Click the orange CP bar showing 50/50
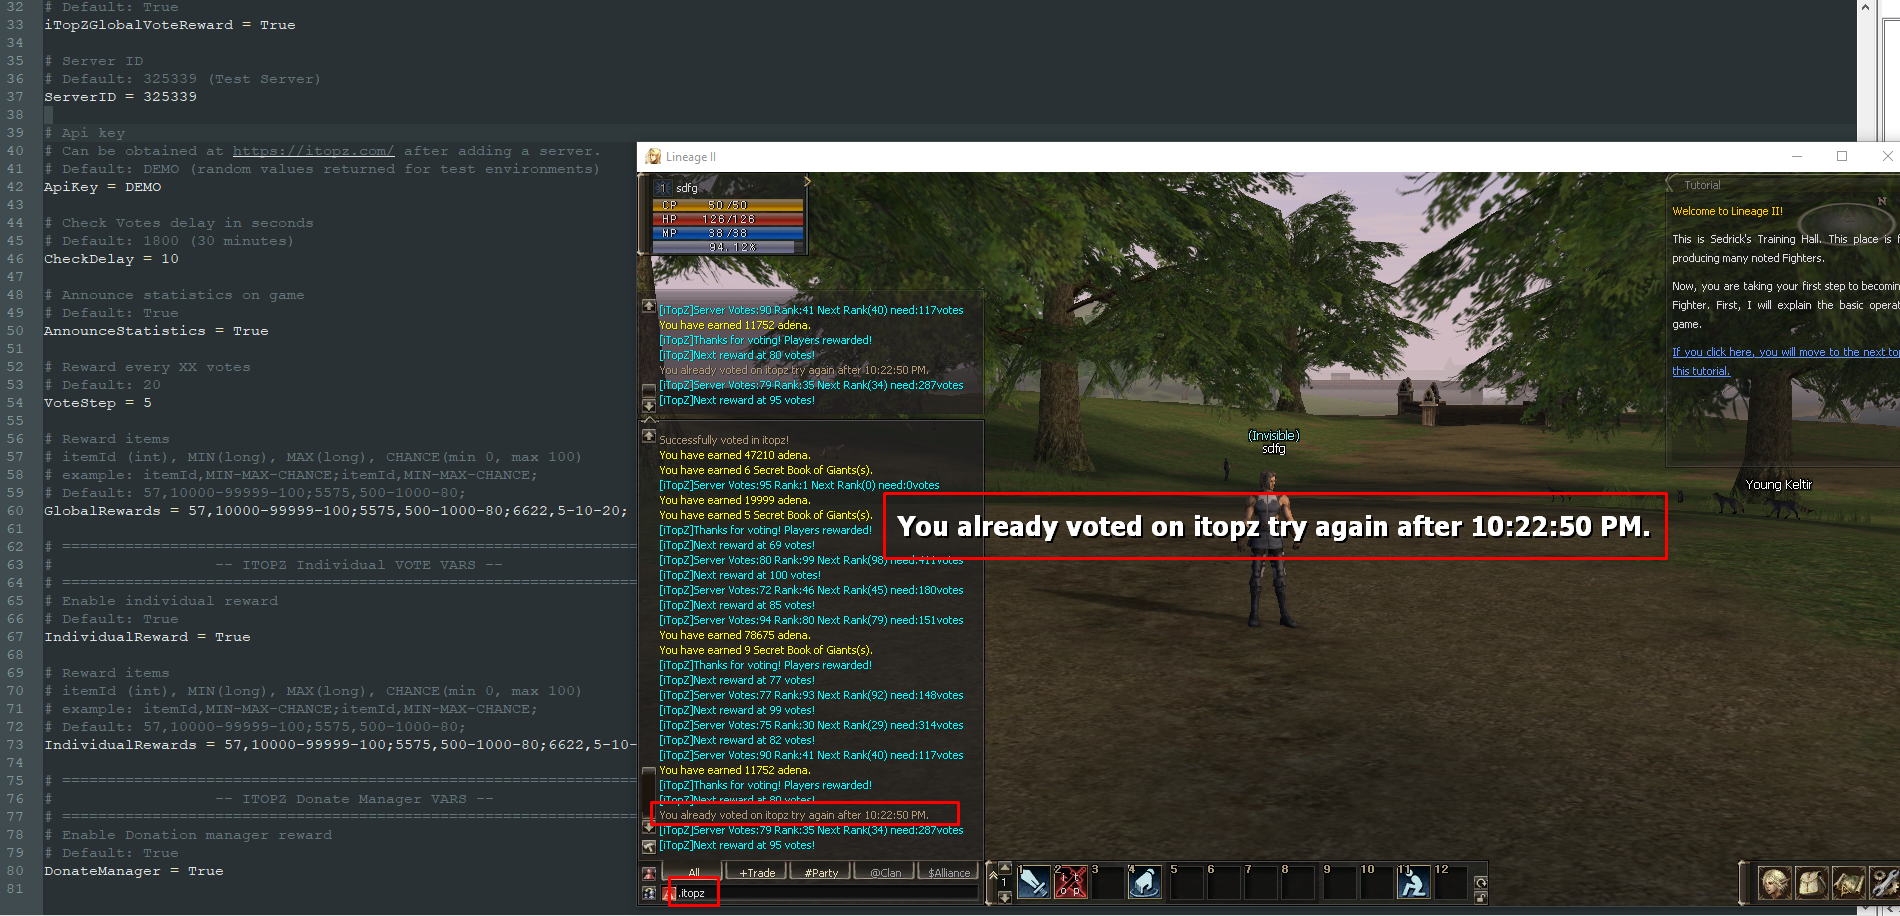 (x=728, y=205)
